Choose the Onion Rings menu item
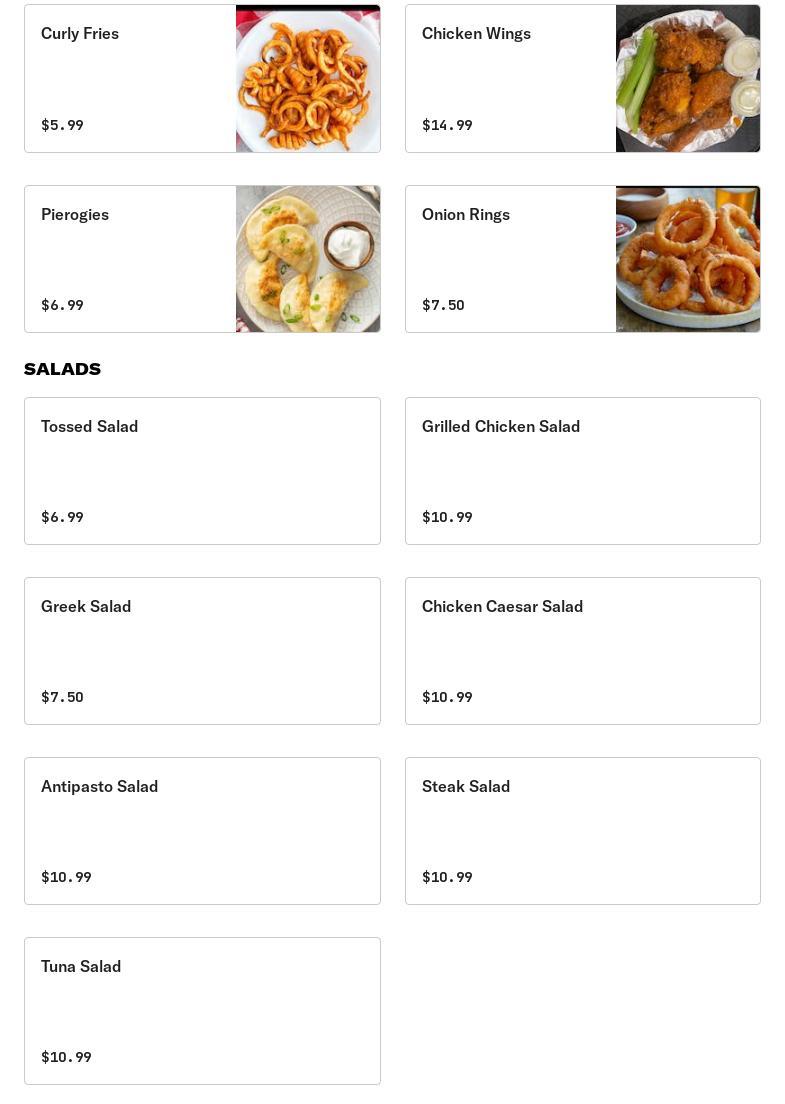Screen dimensions: 785x1104 point(582,259)
